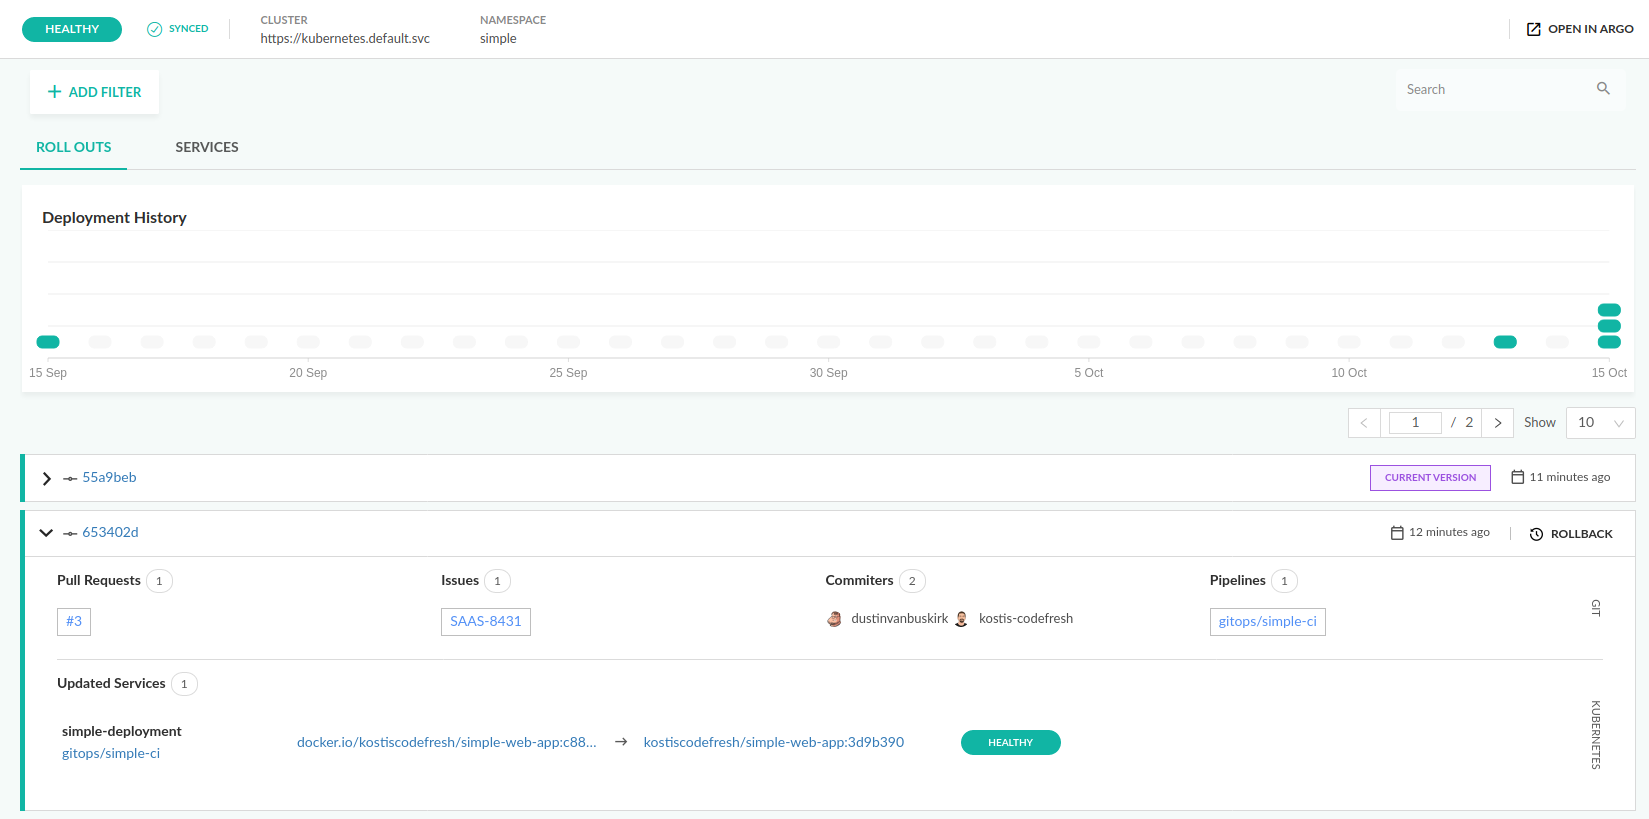Click the 15 Sep deployment marker on the timeline
The height and width of the screenshot is (819, 1649).
coord(48,342)
